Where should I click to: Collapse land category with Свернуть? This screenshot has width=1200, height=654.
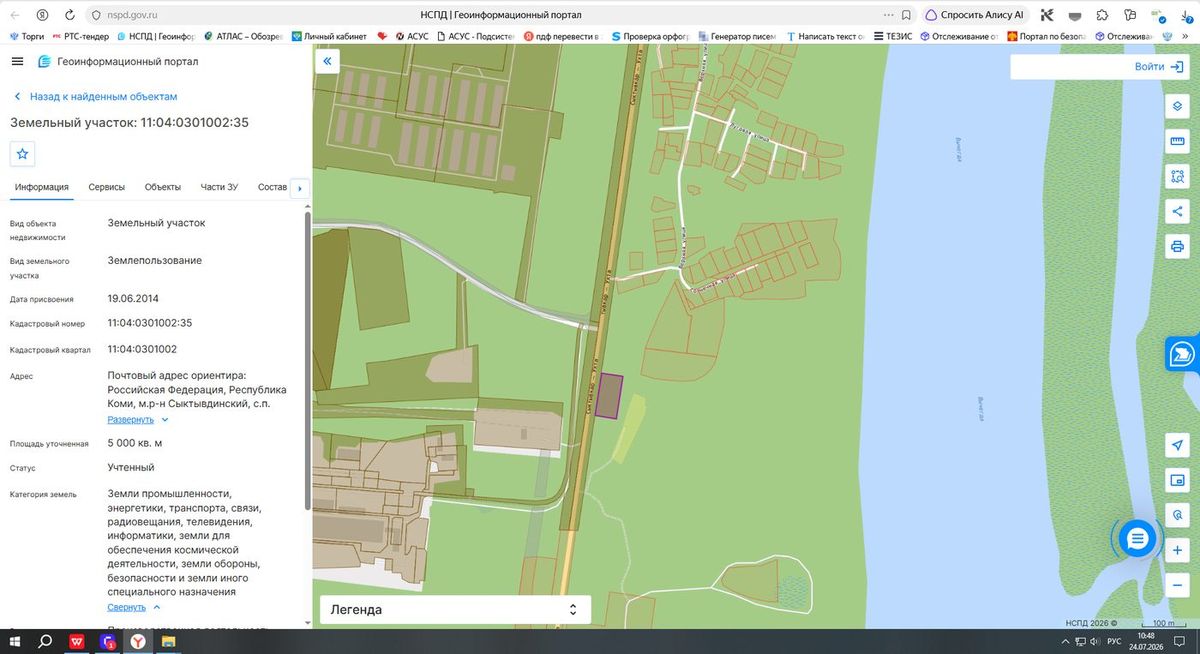click(134, 607)
